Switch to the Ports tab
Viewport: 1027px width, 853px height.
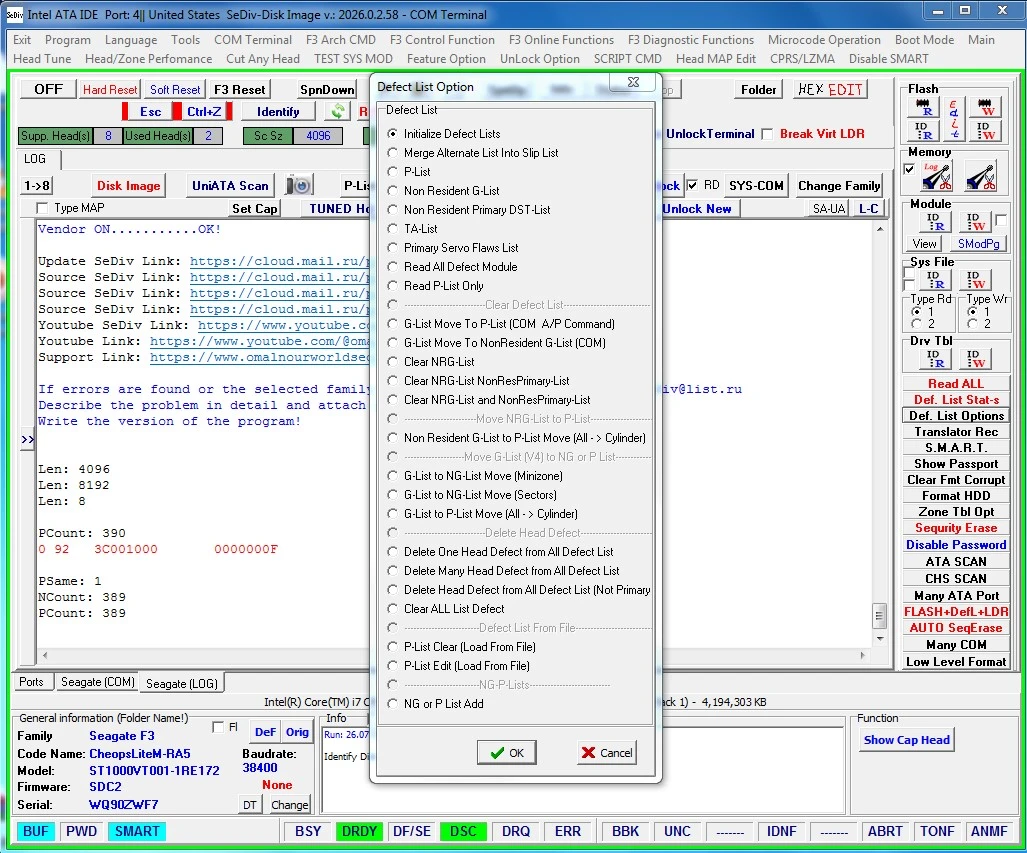pos(31,682)
